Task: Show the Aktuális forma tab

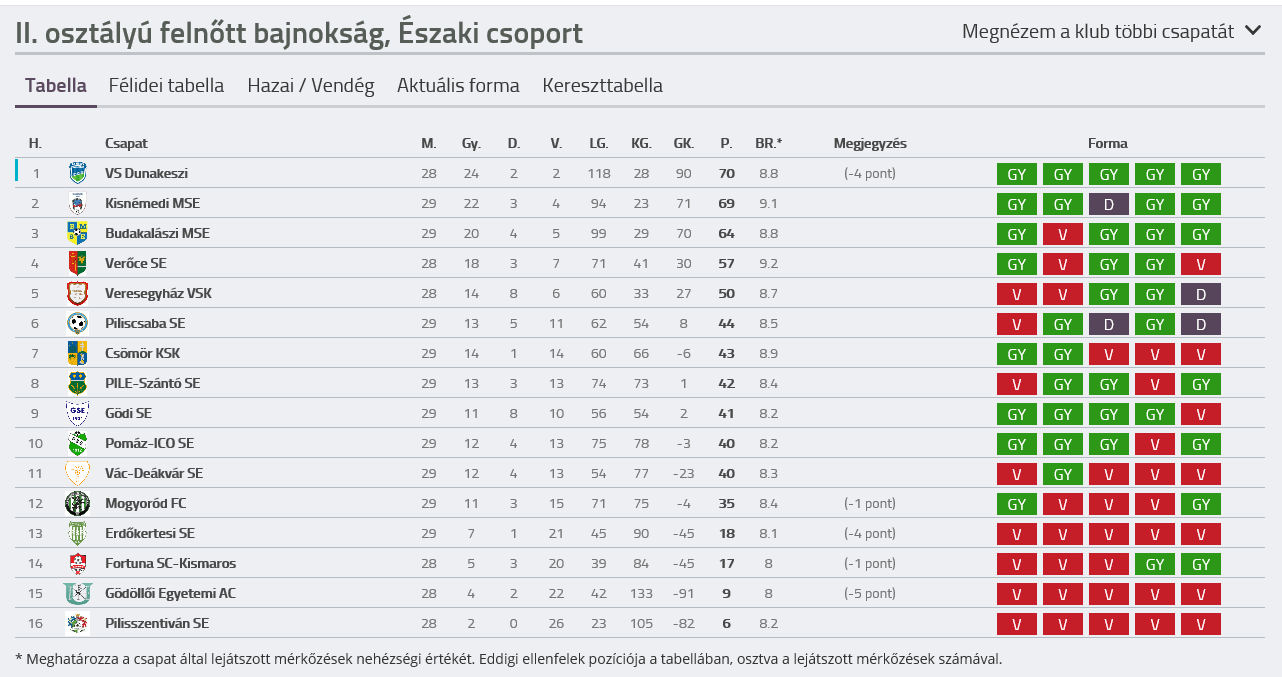Action: [x=458, y=85]
